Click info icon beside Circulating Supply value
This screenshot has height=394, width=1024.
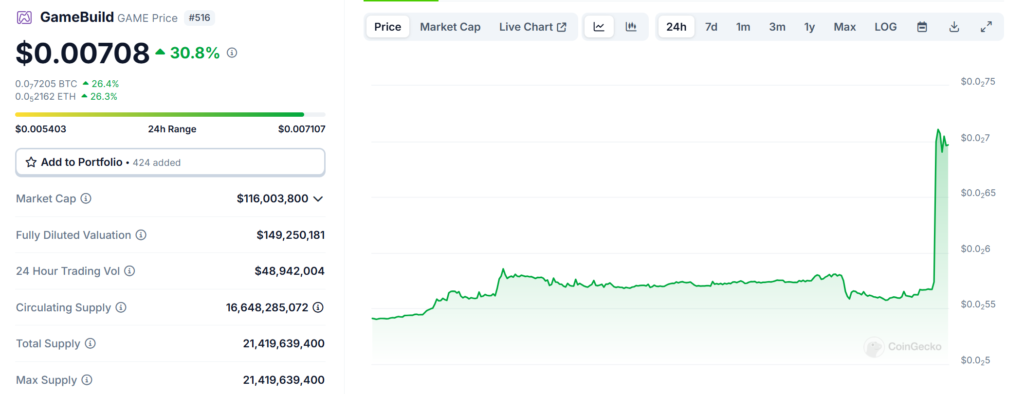click(x=318, y=307)
